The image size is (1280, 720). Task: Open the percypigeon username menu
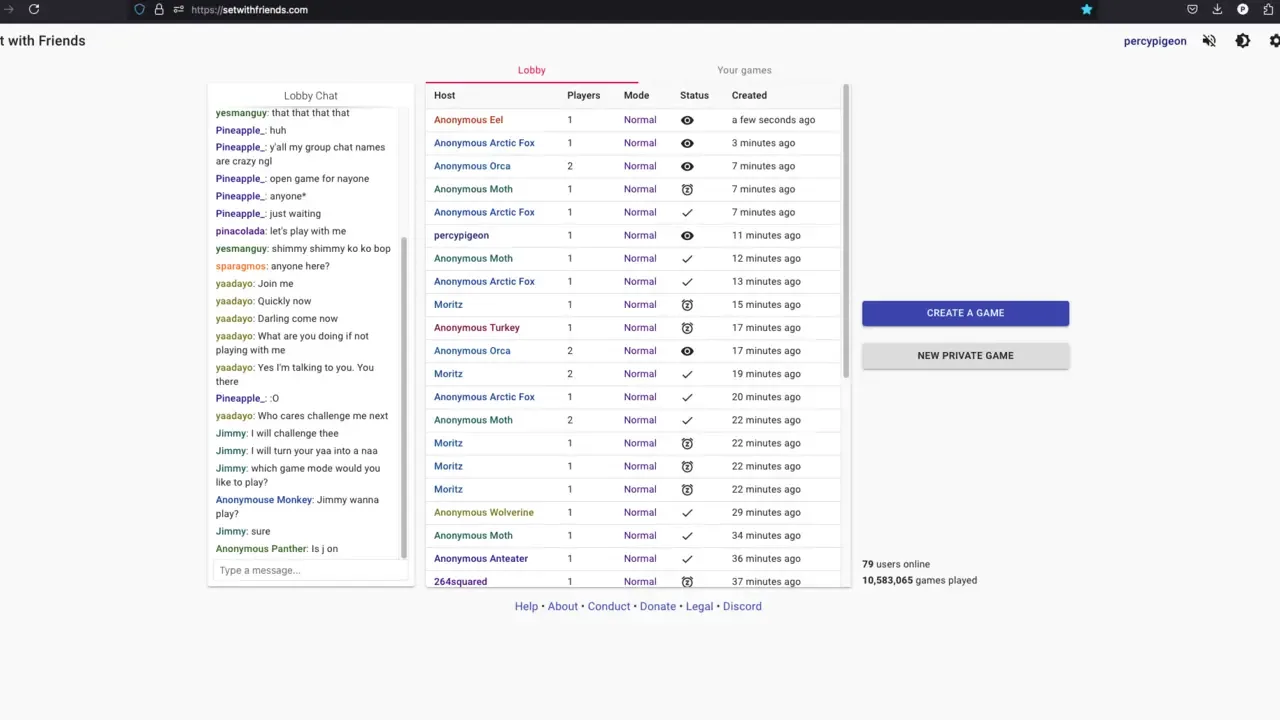tap(1155, 41)
